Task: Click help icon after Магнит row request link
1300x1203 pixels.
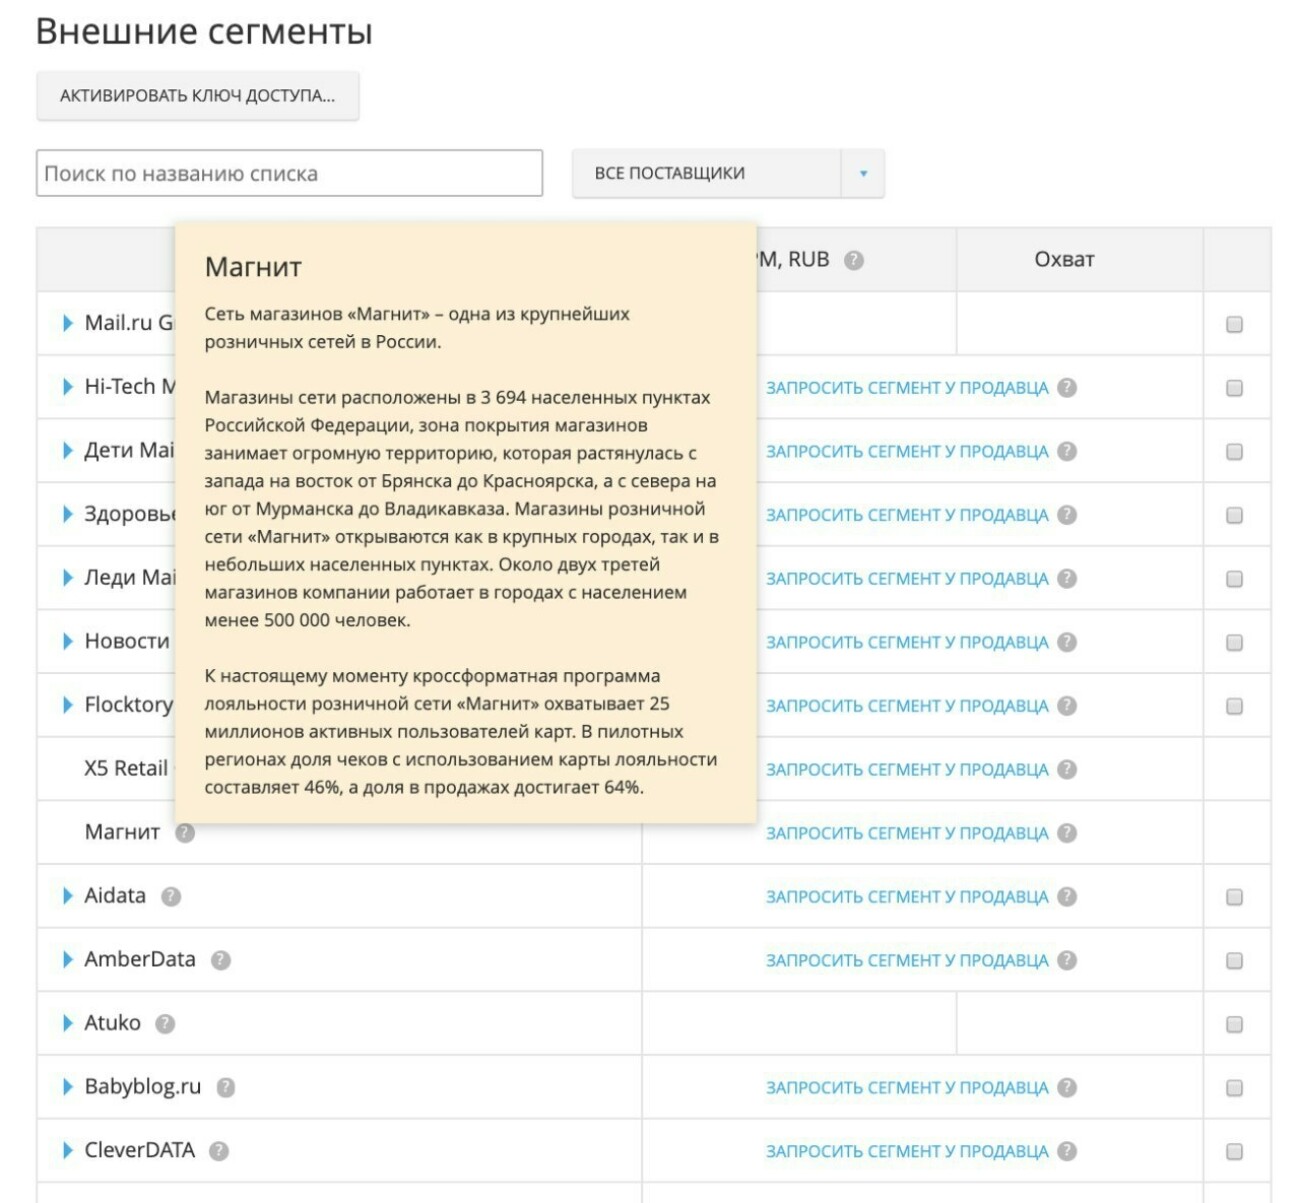Action: click(x=1067, y=833)
